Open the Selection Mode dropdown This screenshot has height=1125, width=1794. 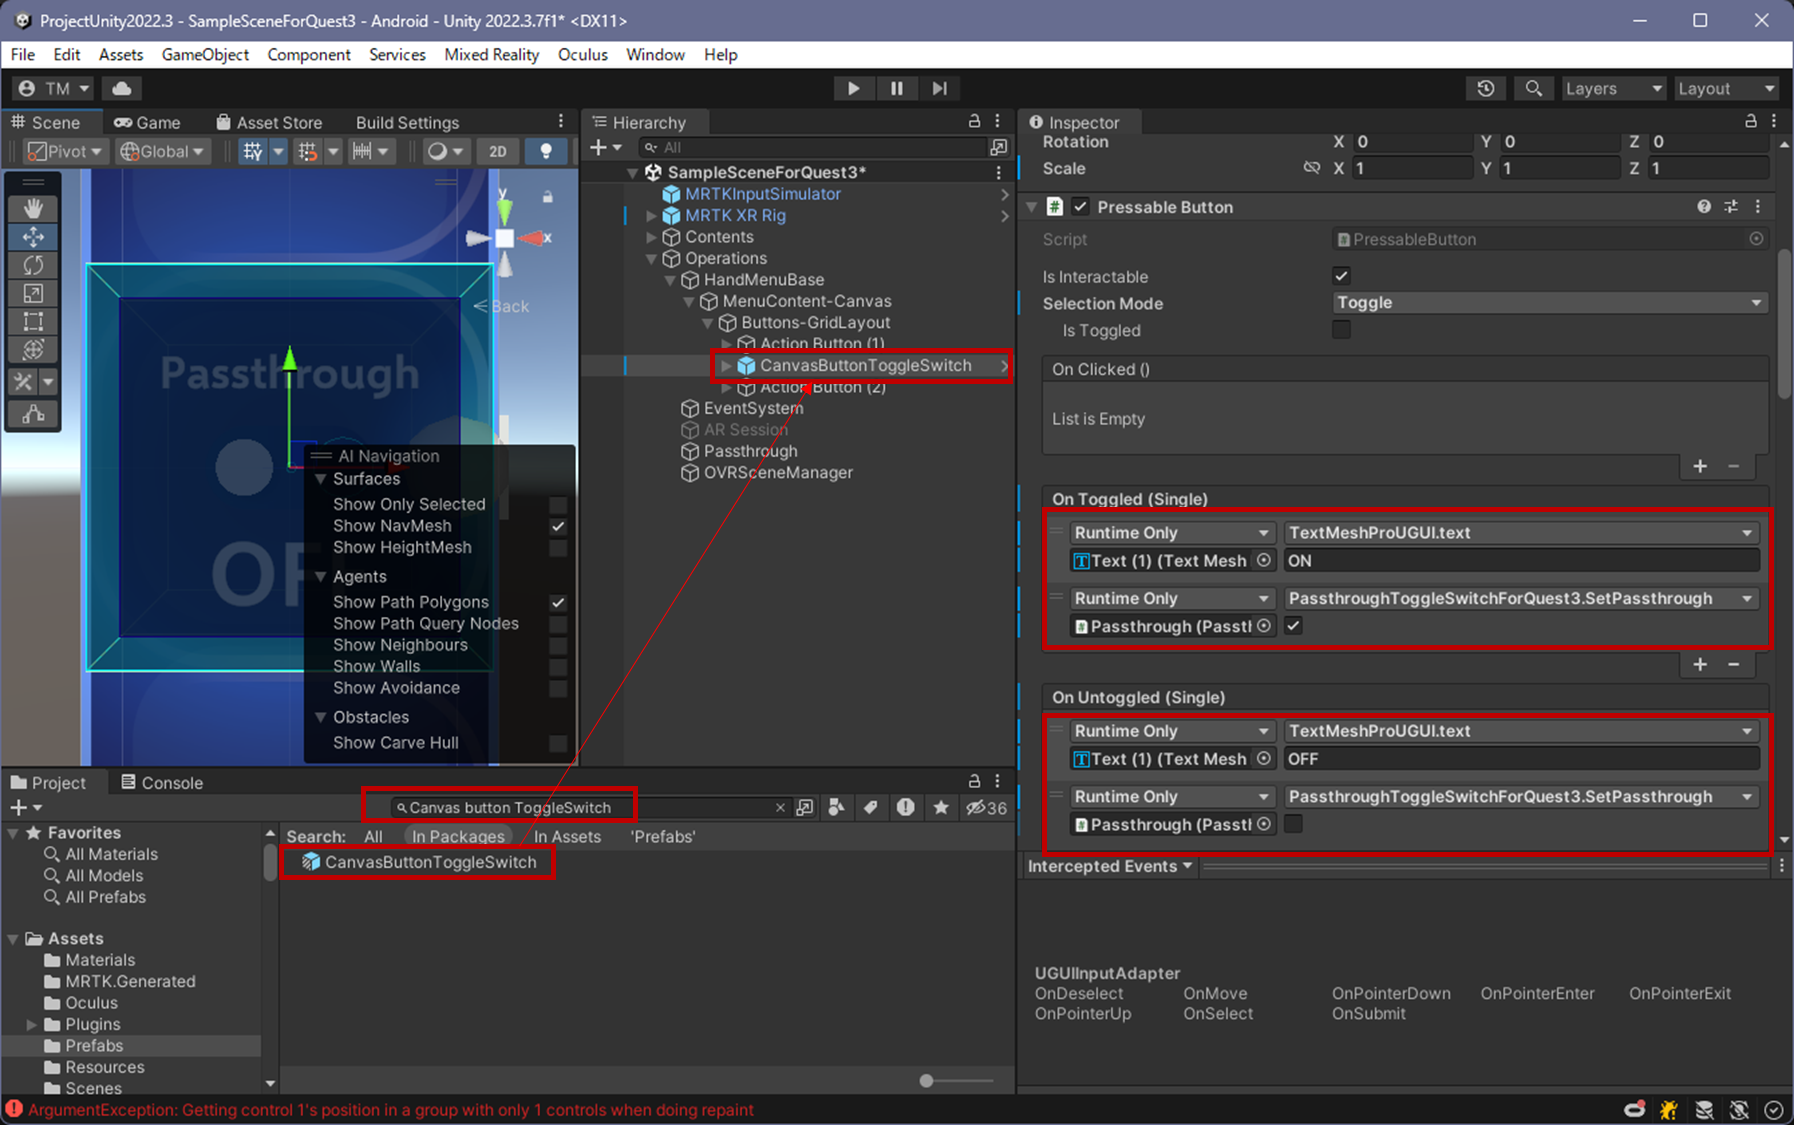coord(1548,303)
